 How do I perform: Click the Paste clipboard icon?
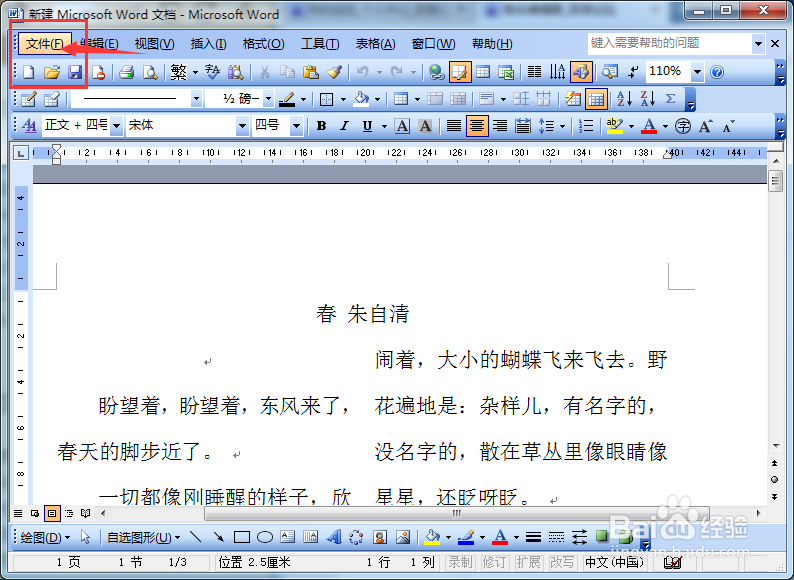point(310,72)
